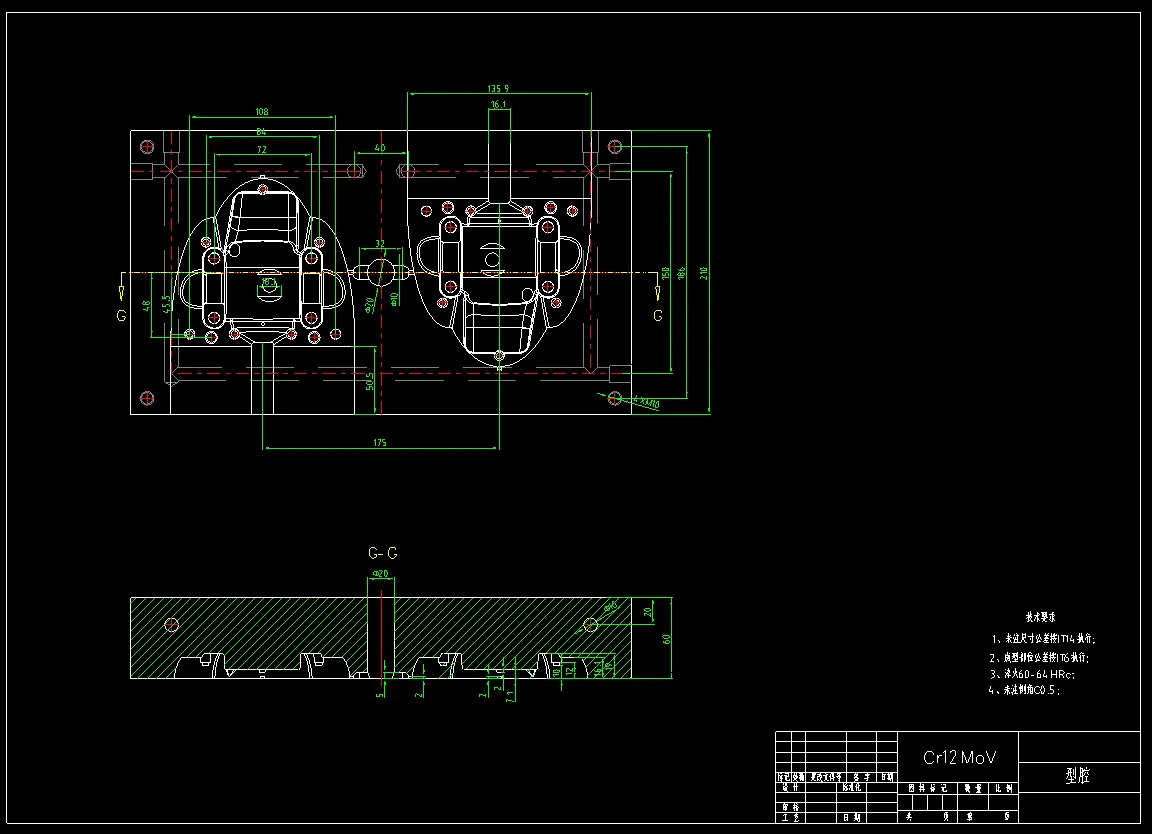The width and height of the screenshot is (1152, 834).
Task: Select technical note 3 with 60-64 HRc
Action: tap(1032, 674)
